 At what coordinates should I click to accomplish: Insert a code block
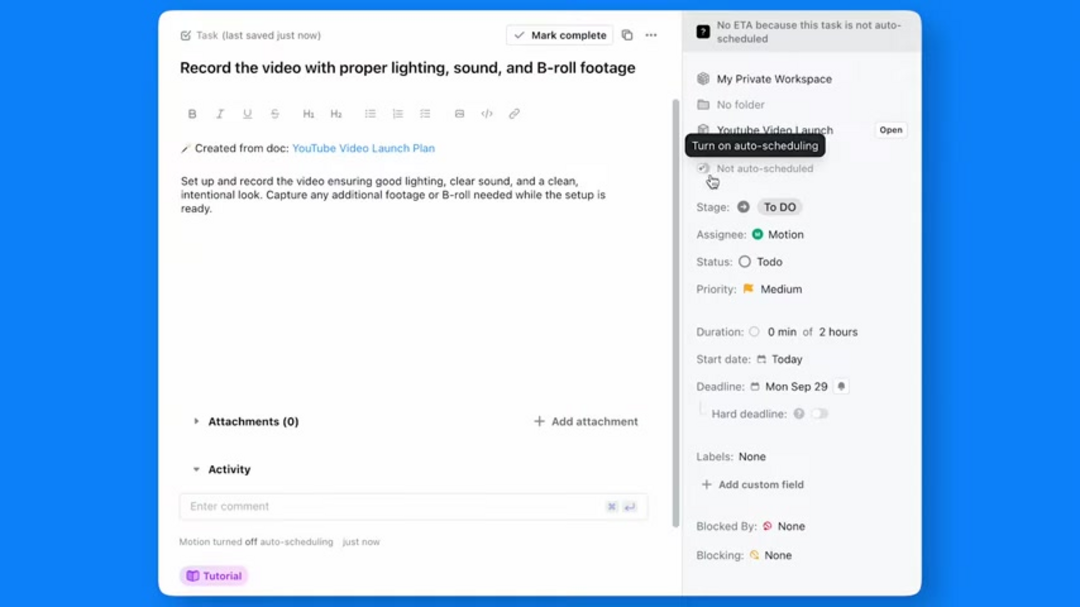[x=487, y=113]
